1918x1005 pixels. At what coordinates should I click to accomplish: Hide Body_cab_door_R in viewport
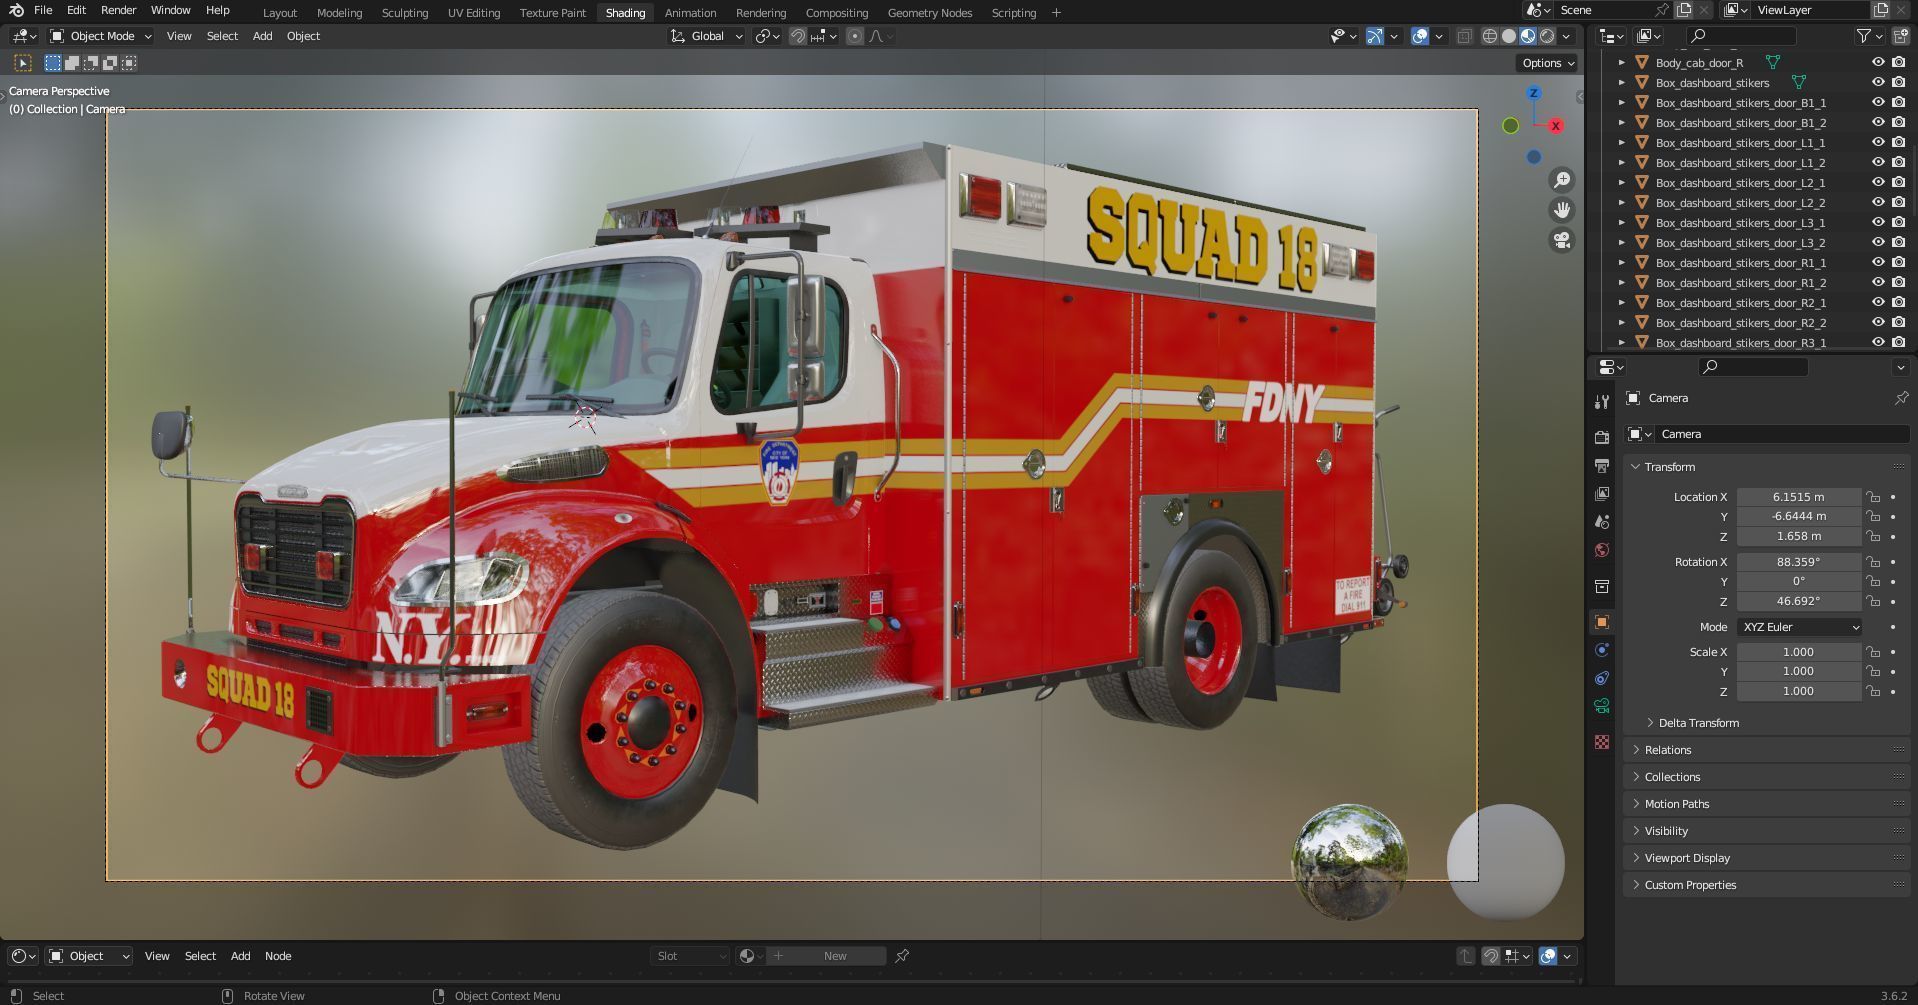pos(1878,62)
